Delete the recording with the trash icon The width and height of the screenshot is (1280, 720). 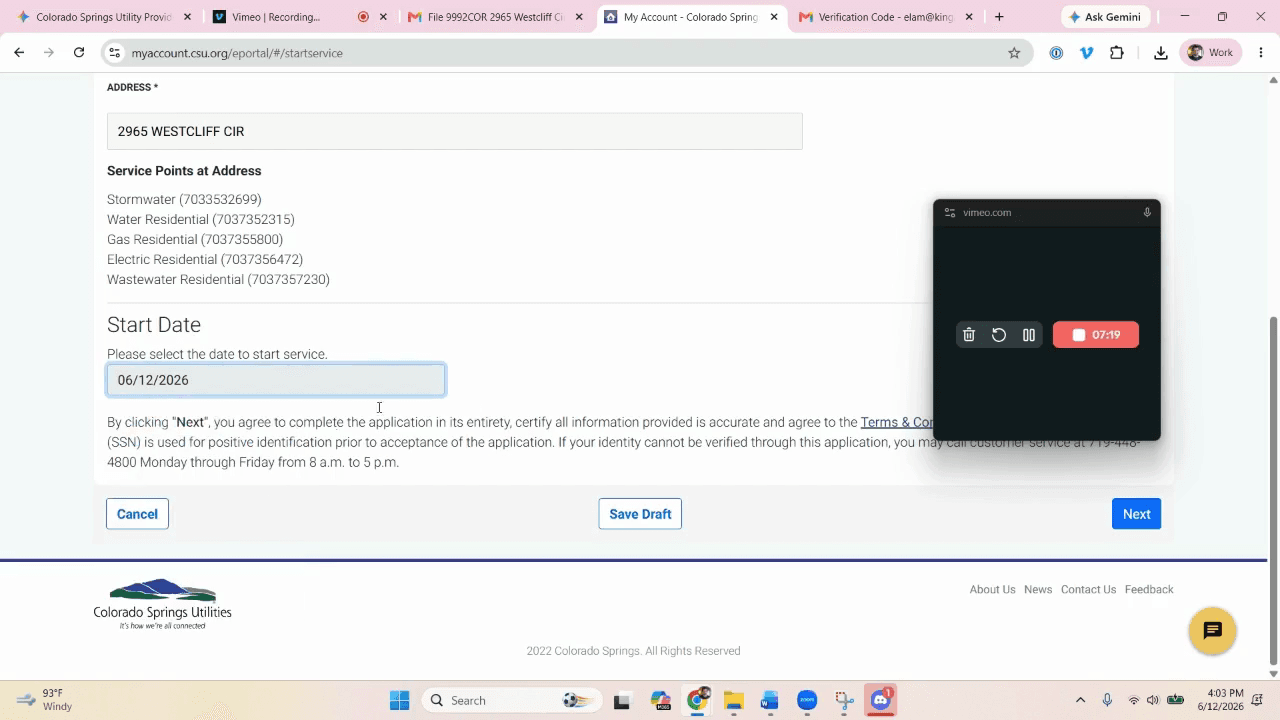(968, 335)
